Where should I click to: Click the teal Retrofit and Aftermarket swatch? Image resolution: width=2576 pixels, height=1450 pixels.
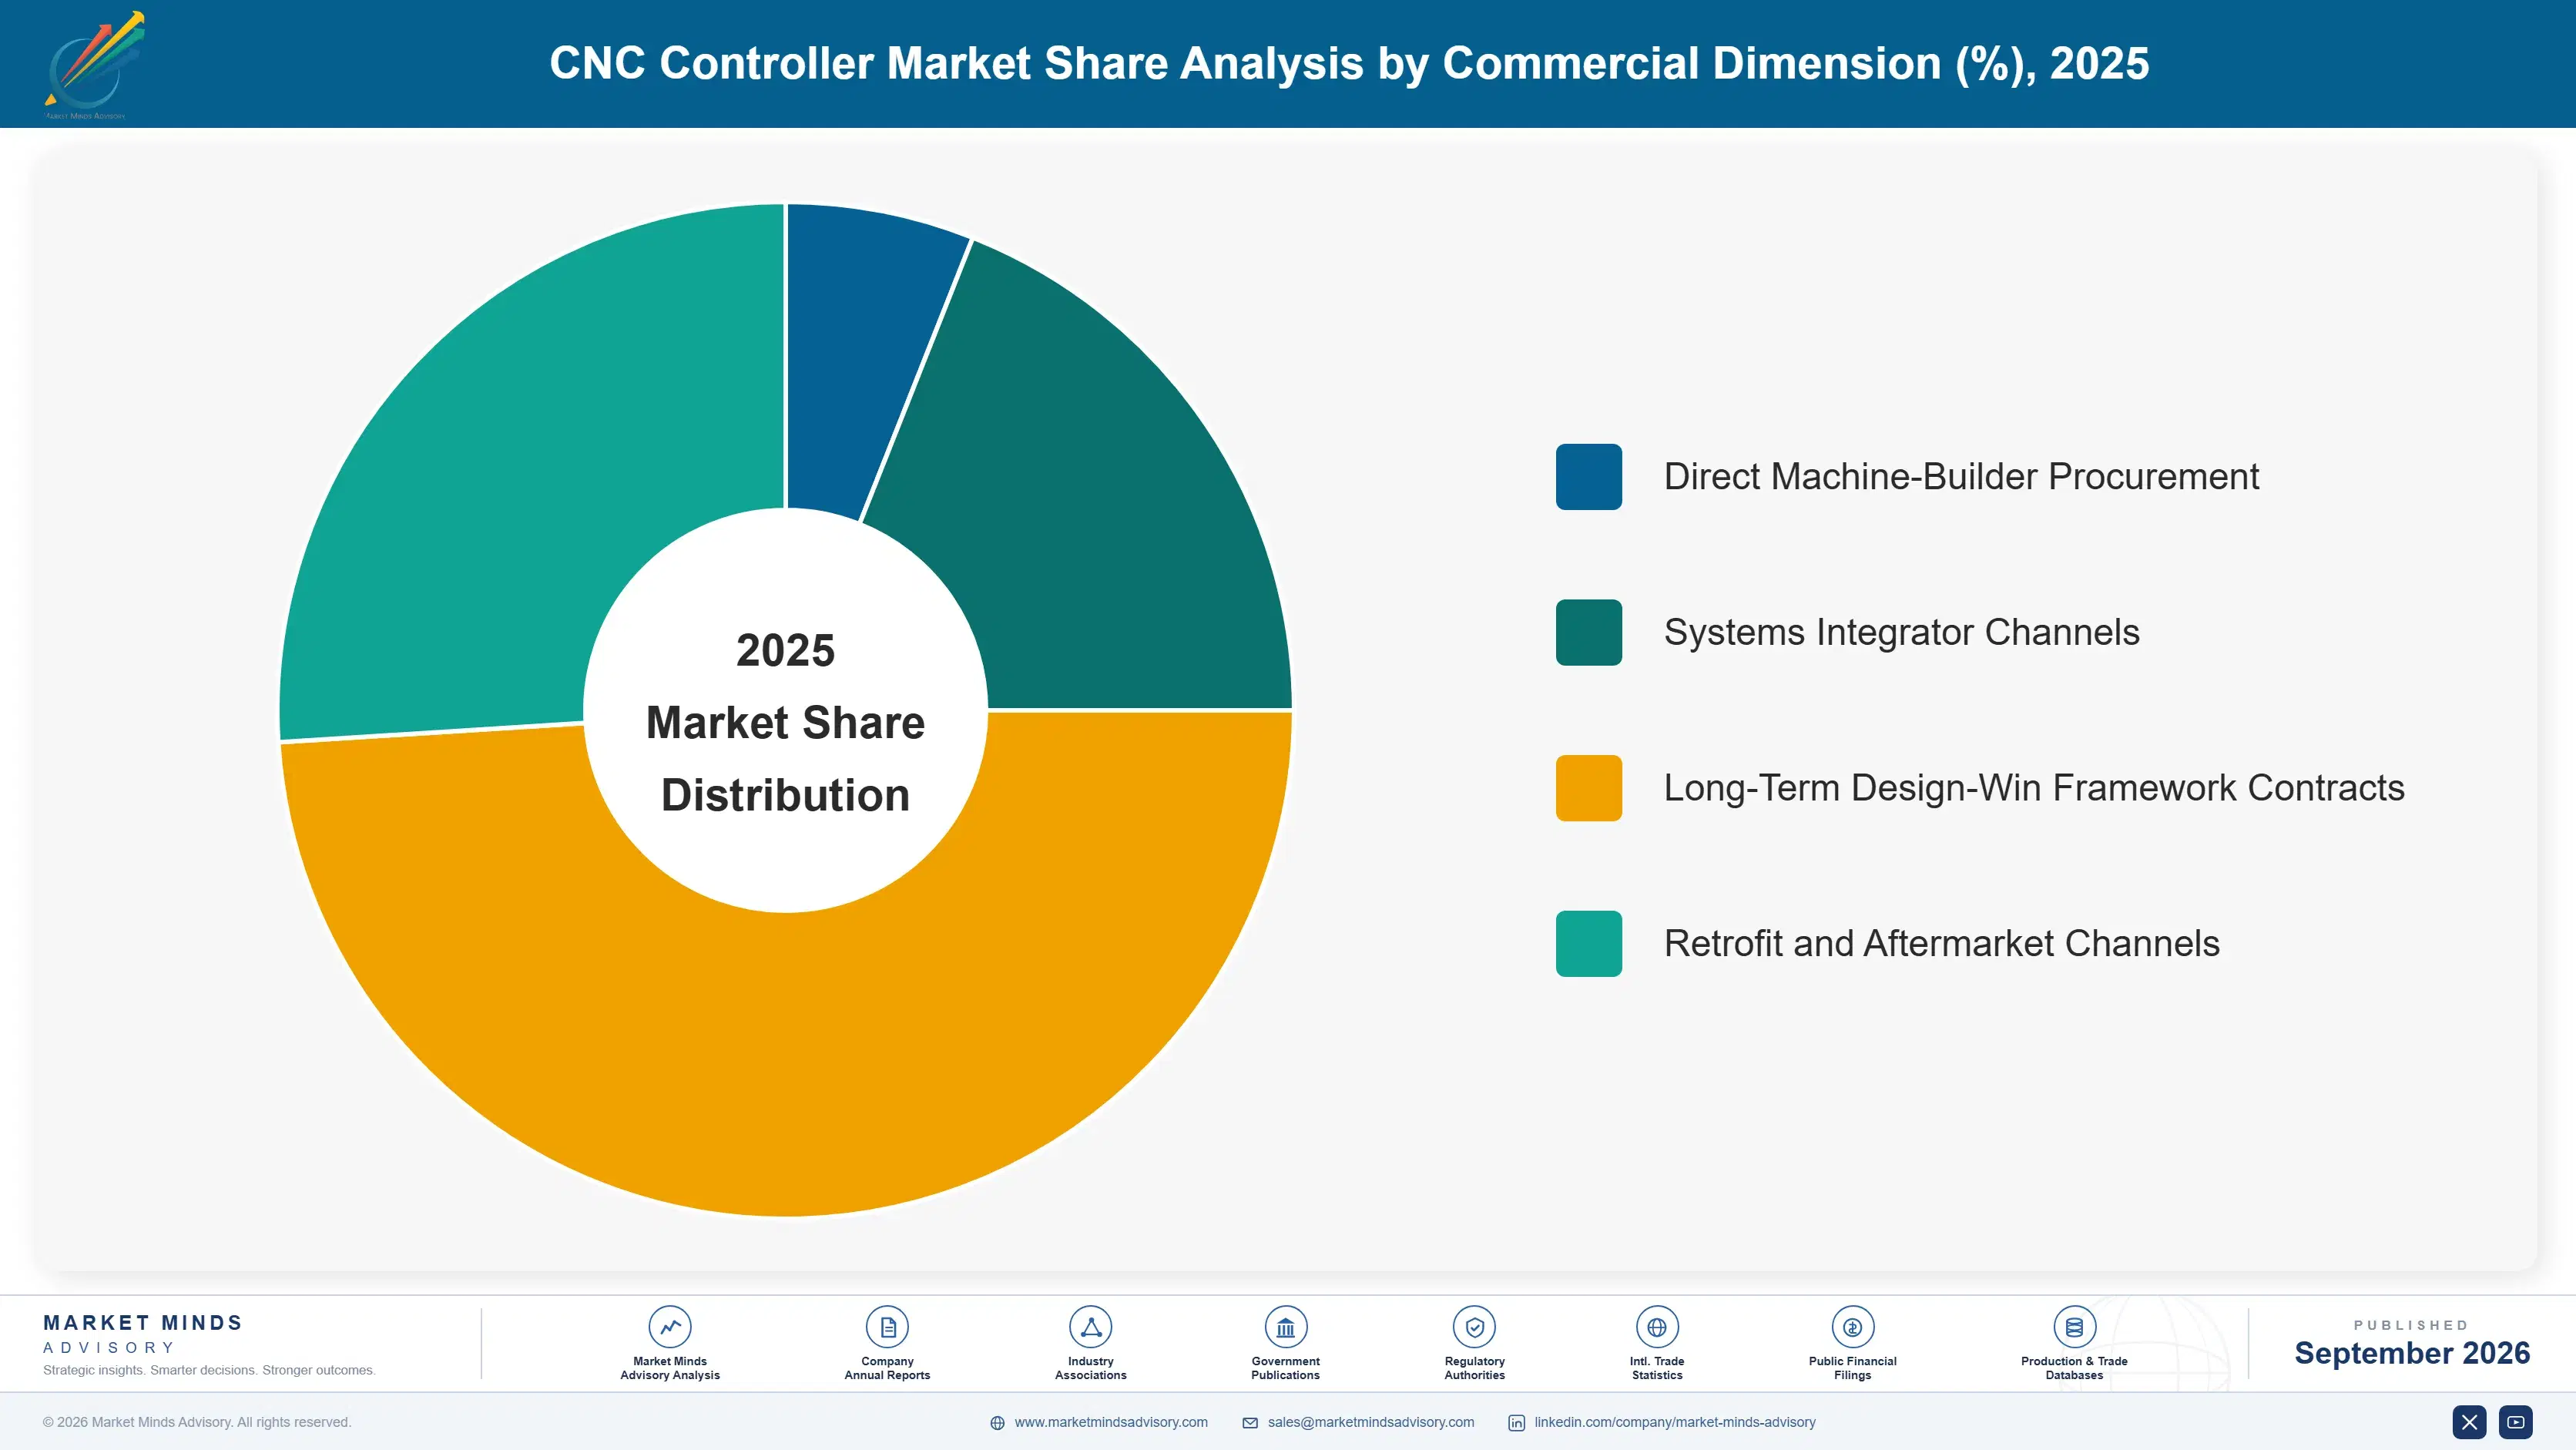tap(1588, 943)
